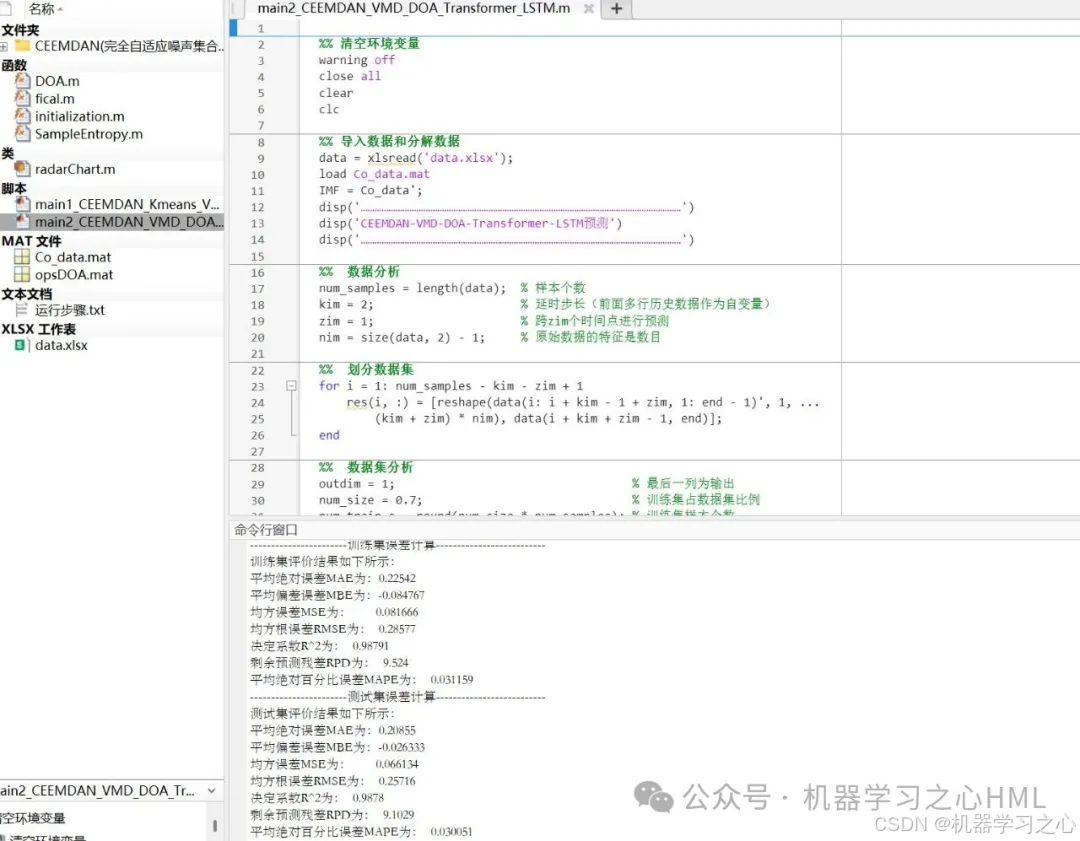Viewport: 1080px width, 841px height.
Task: Click the XLSX 工作表 group header
Action: [x=39, y=329]
